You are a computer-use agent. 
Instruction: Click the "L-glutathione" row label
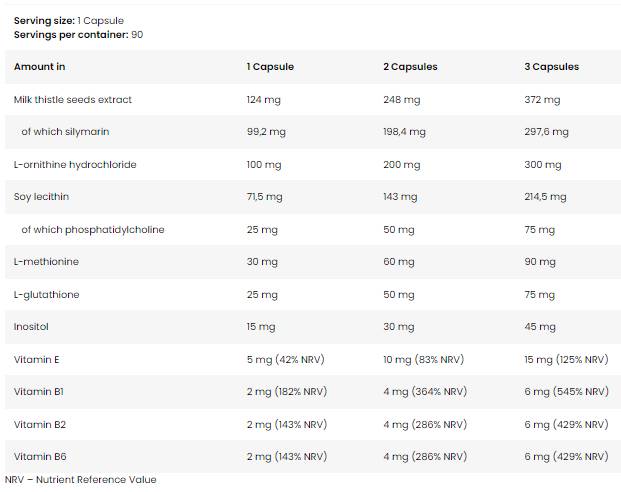[x=47, y=295]
